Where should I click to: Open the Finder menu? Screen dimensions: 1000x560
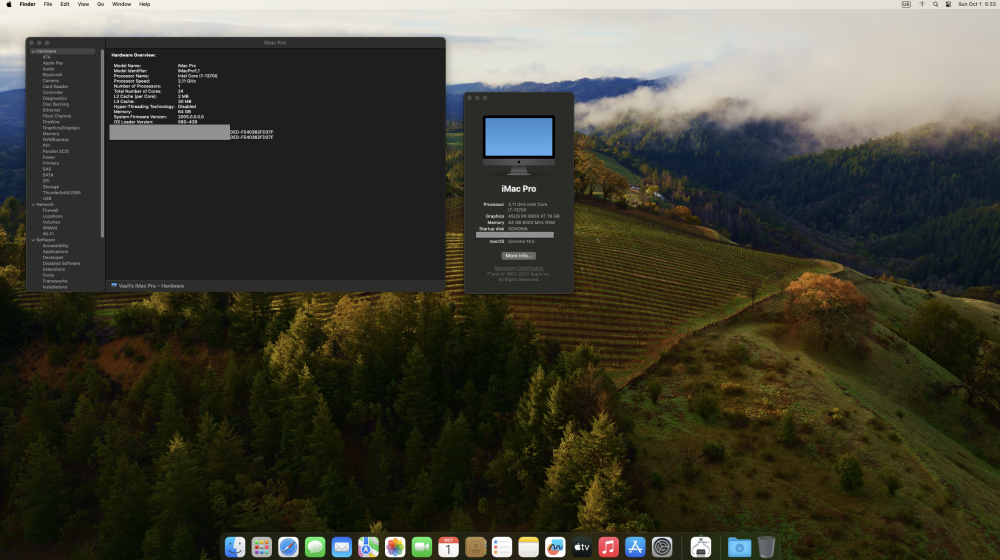coord(27,4)
